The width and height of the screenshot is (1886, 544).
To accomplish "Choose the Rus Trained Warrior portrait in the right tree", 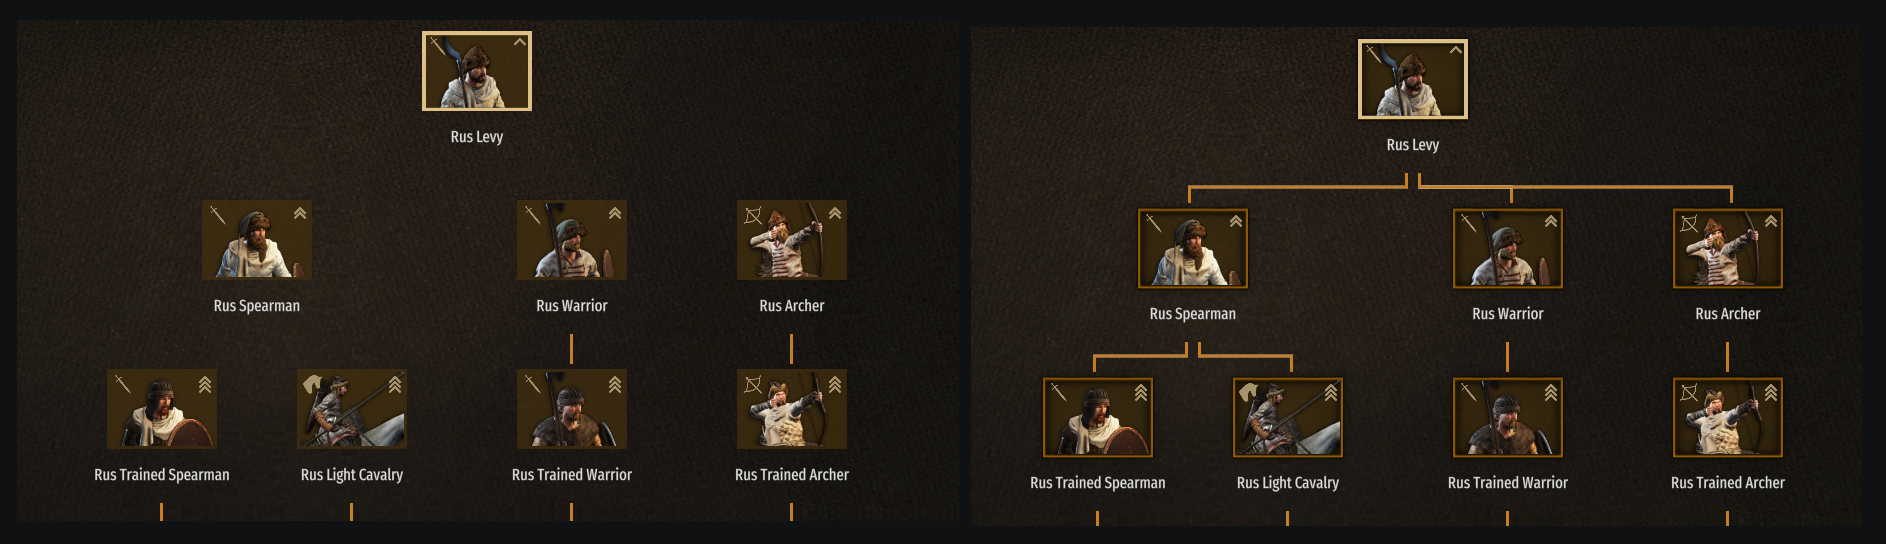I will pos(1507,418).
